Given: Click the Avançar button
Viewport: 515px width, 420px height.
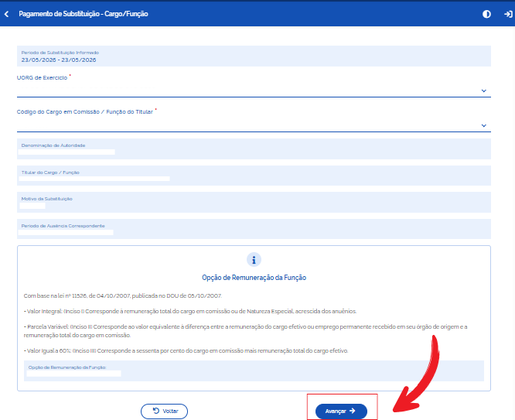Looking at the screenshot, I should [341, 411].
